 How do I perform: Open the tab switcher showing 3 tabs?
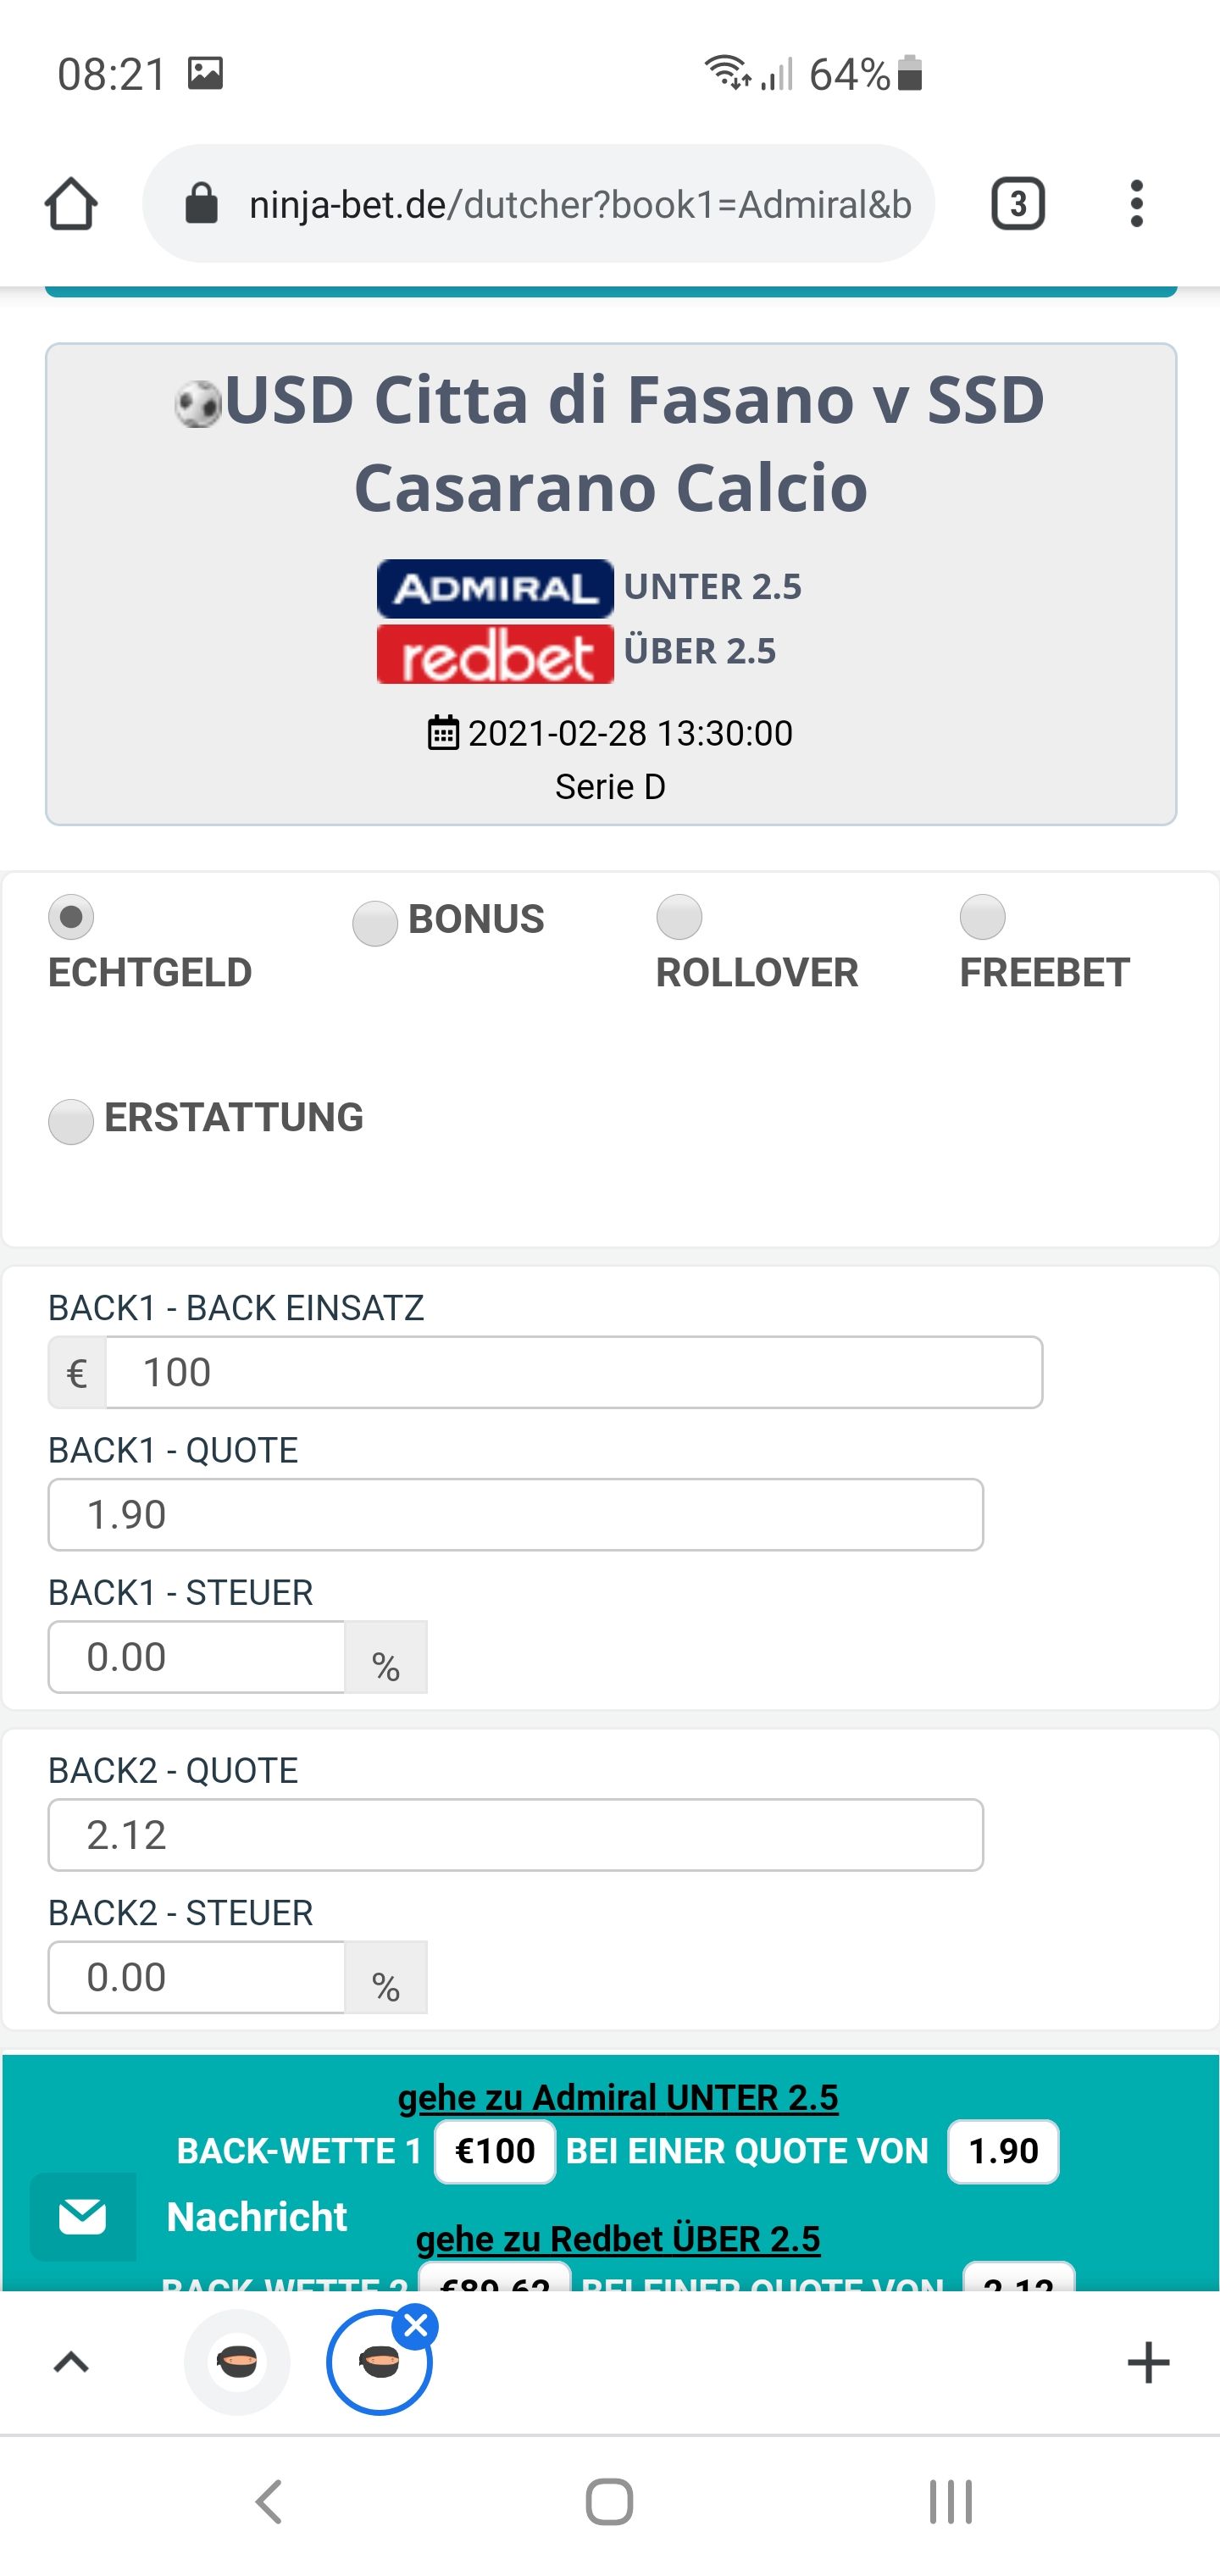pos(1018,204)
